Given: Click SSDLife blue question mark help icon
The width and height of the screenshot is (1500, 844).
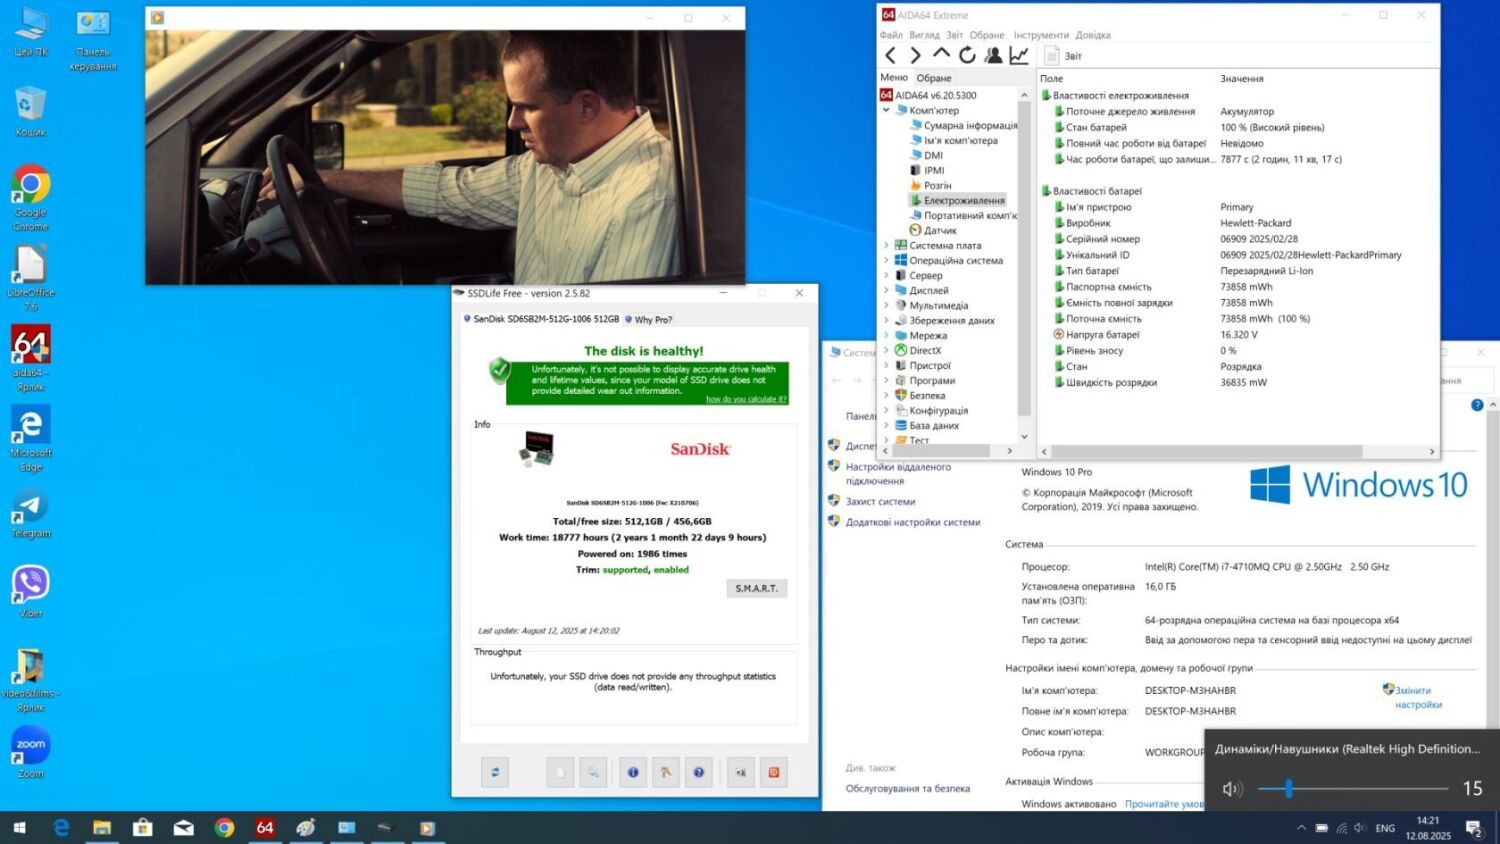Looking at the screenshot, I should [699, 772].
